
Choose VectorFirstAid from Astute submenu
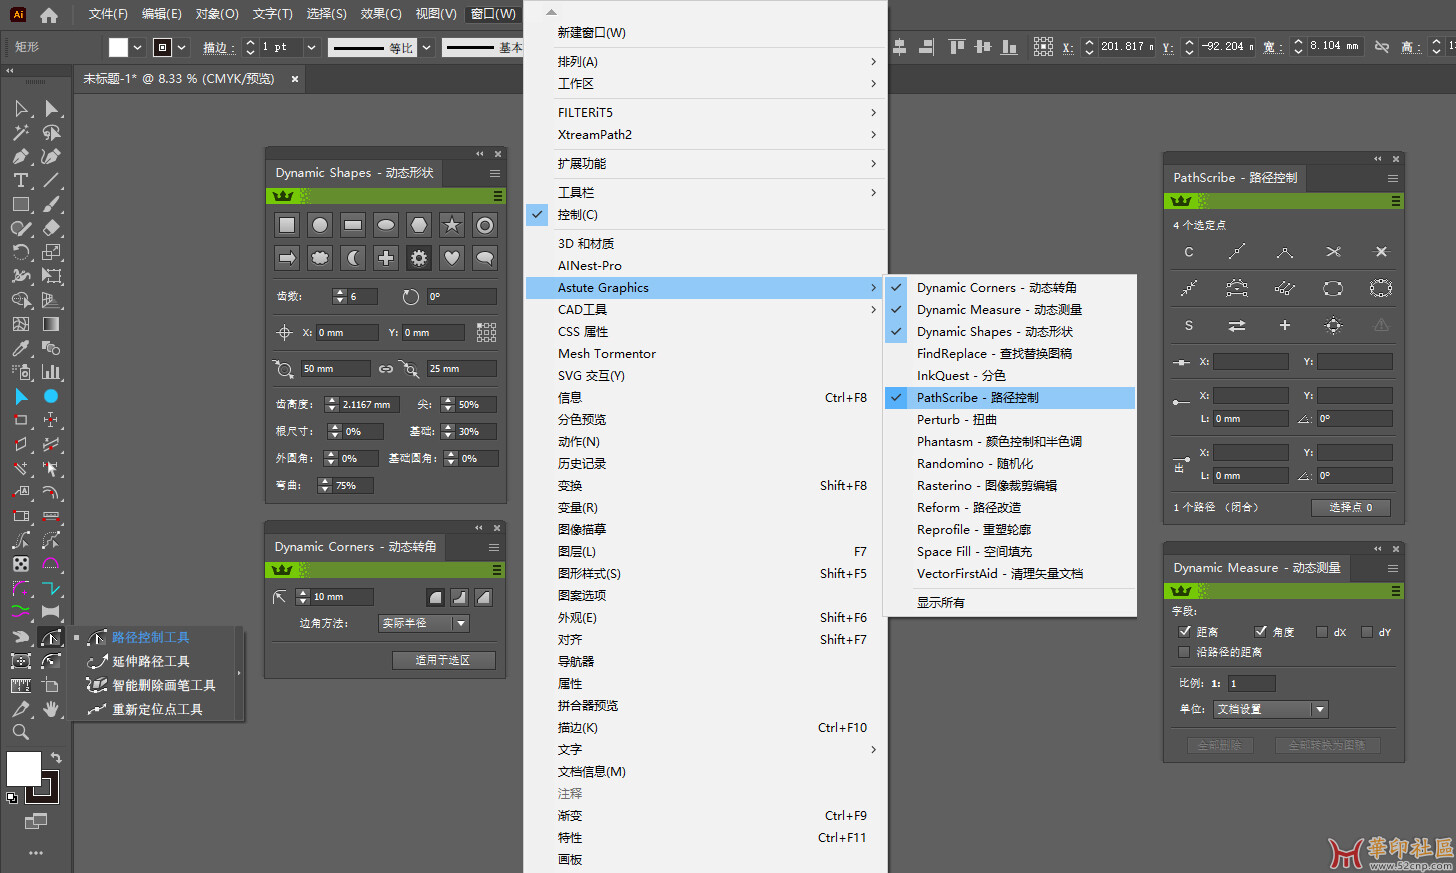tap(1010, 573)
